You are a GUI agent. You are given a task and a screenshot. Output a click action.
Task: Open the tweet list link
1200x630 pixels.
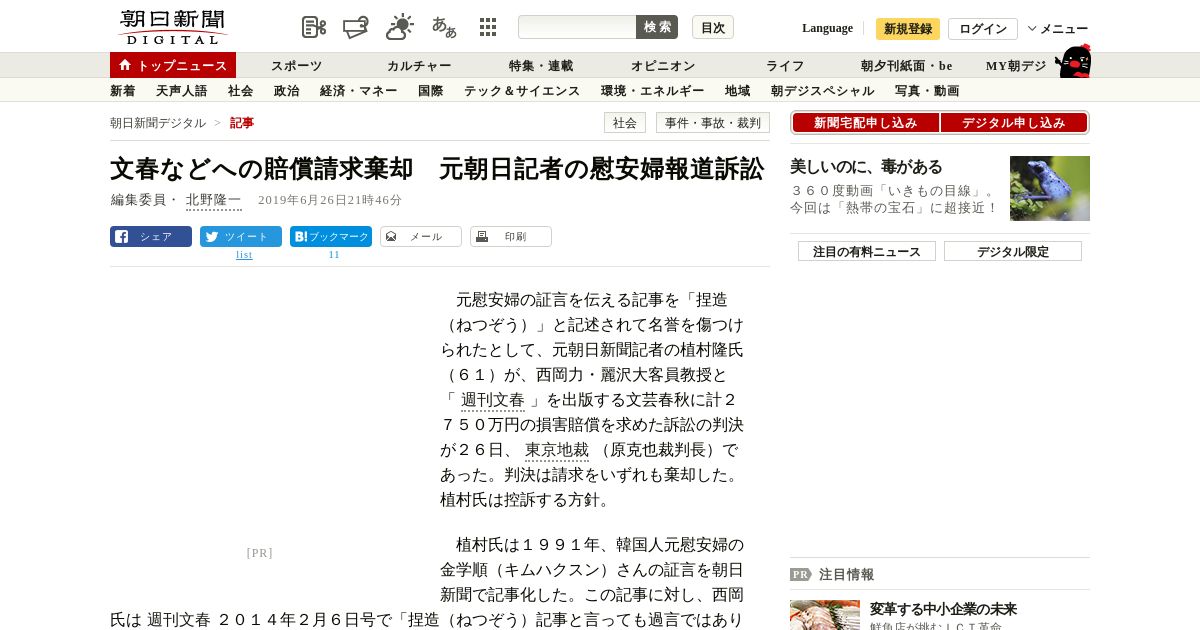pos(244,255)
